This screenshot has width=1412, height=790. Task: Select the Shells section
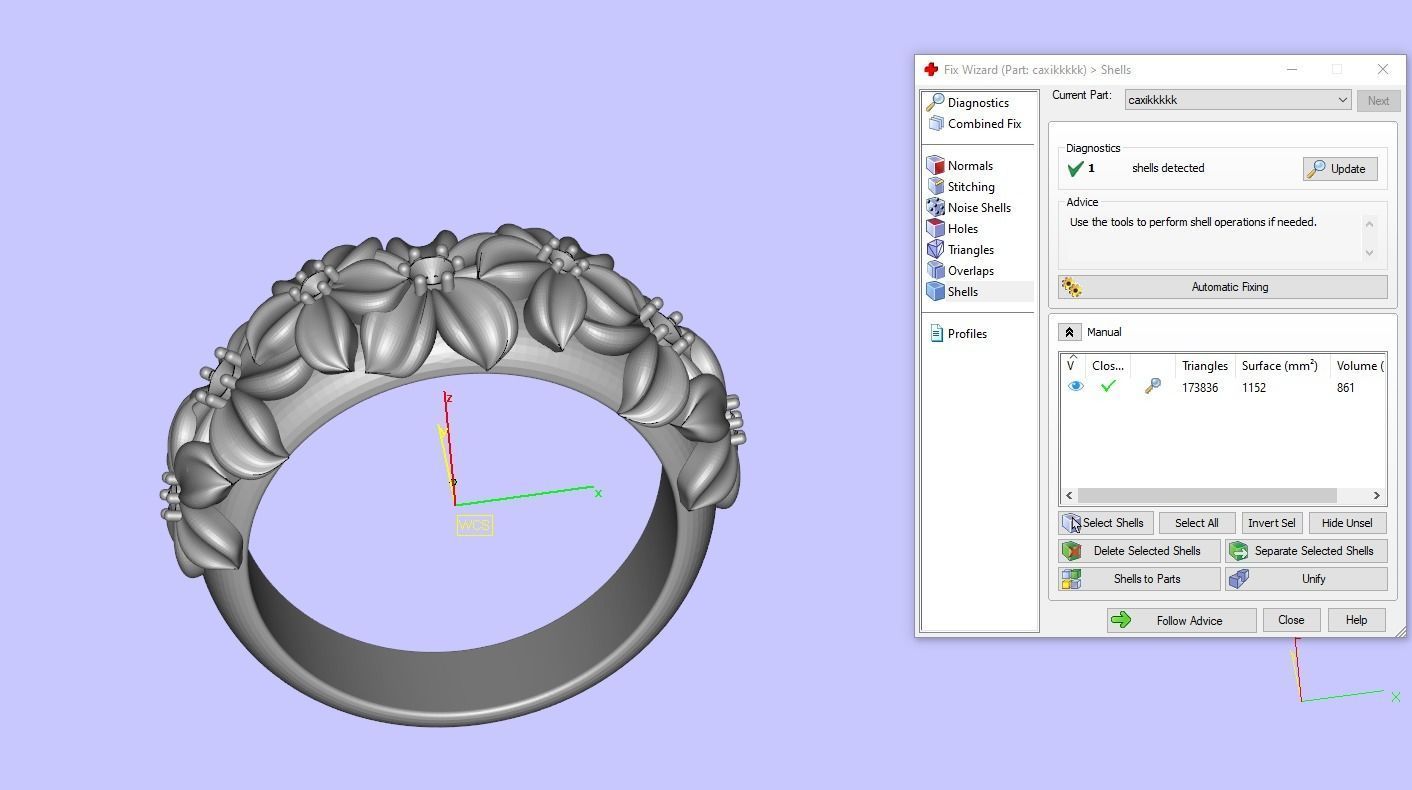point(962,292)
